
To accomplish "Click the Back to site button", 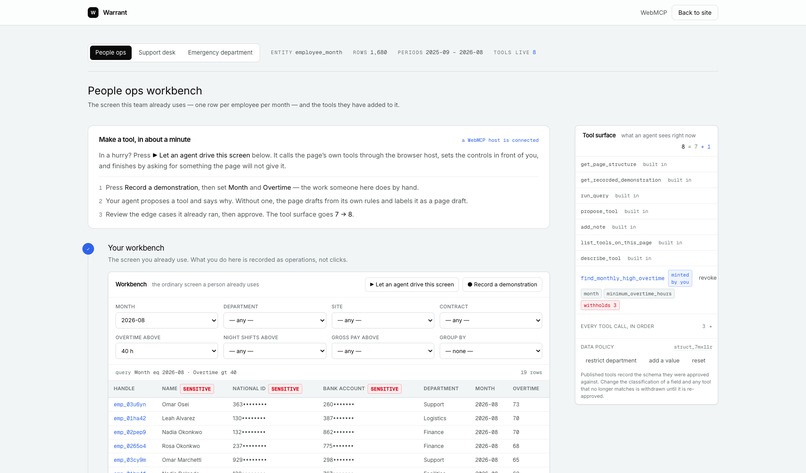I will click(x=694, y=12).
